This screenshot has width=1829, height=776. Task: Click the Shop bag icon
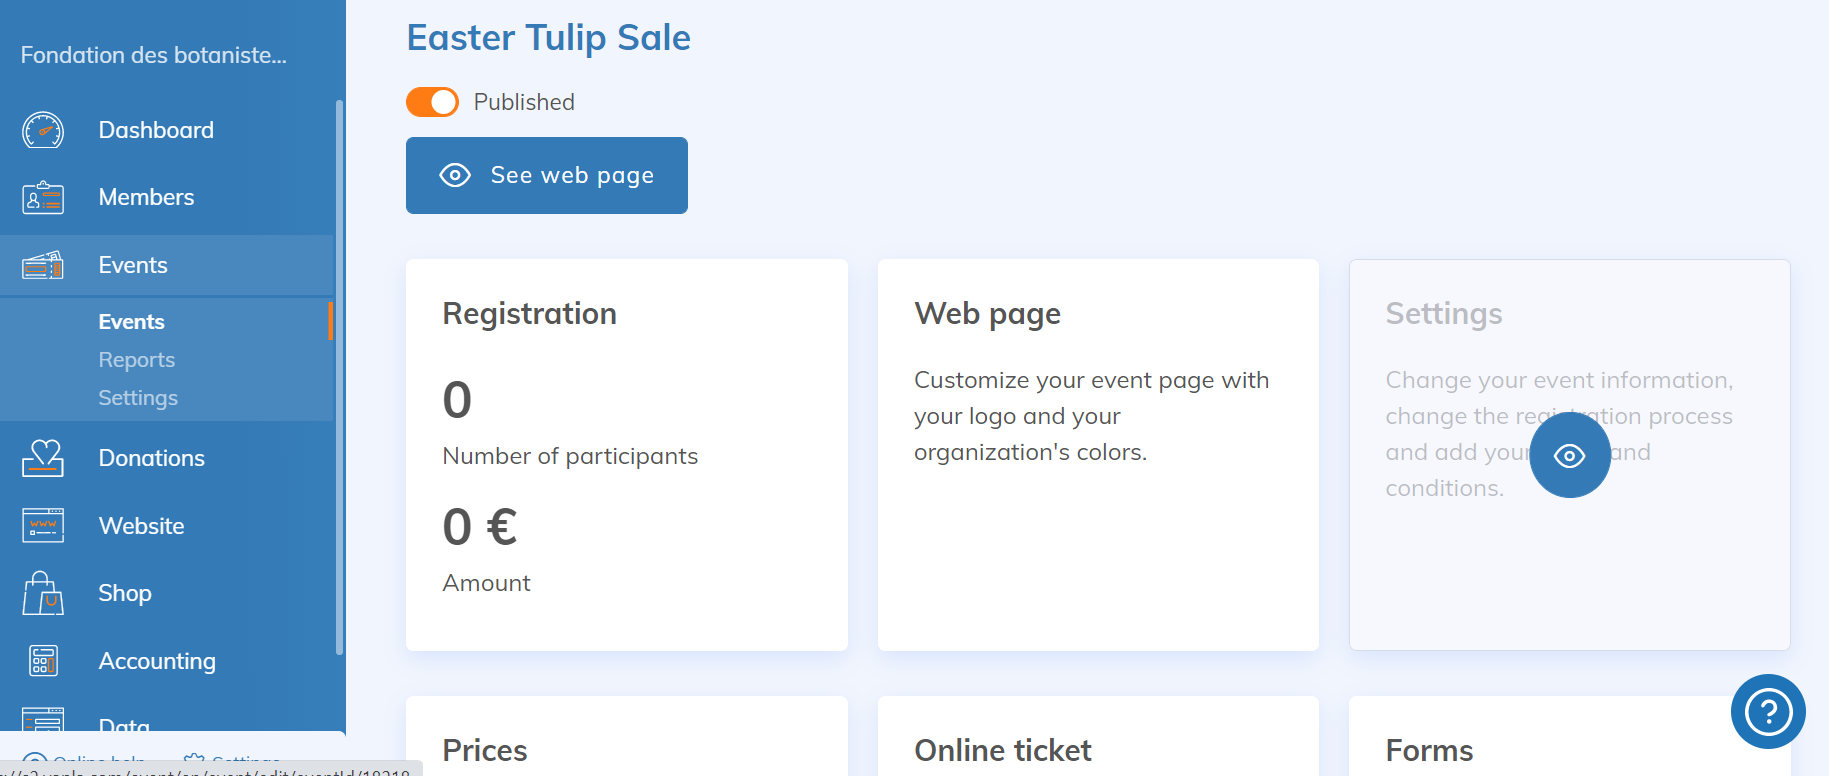[x=43, y=593]
